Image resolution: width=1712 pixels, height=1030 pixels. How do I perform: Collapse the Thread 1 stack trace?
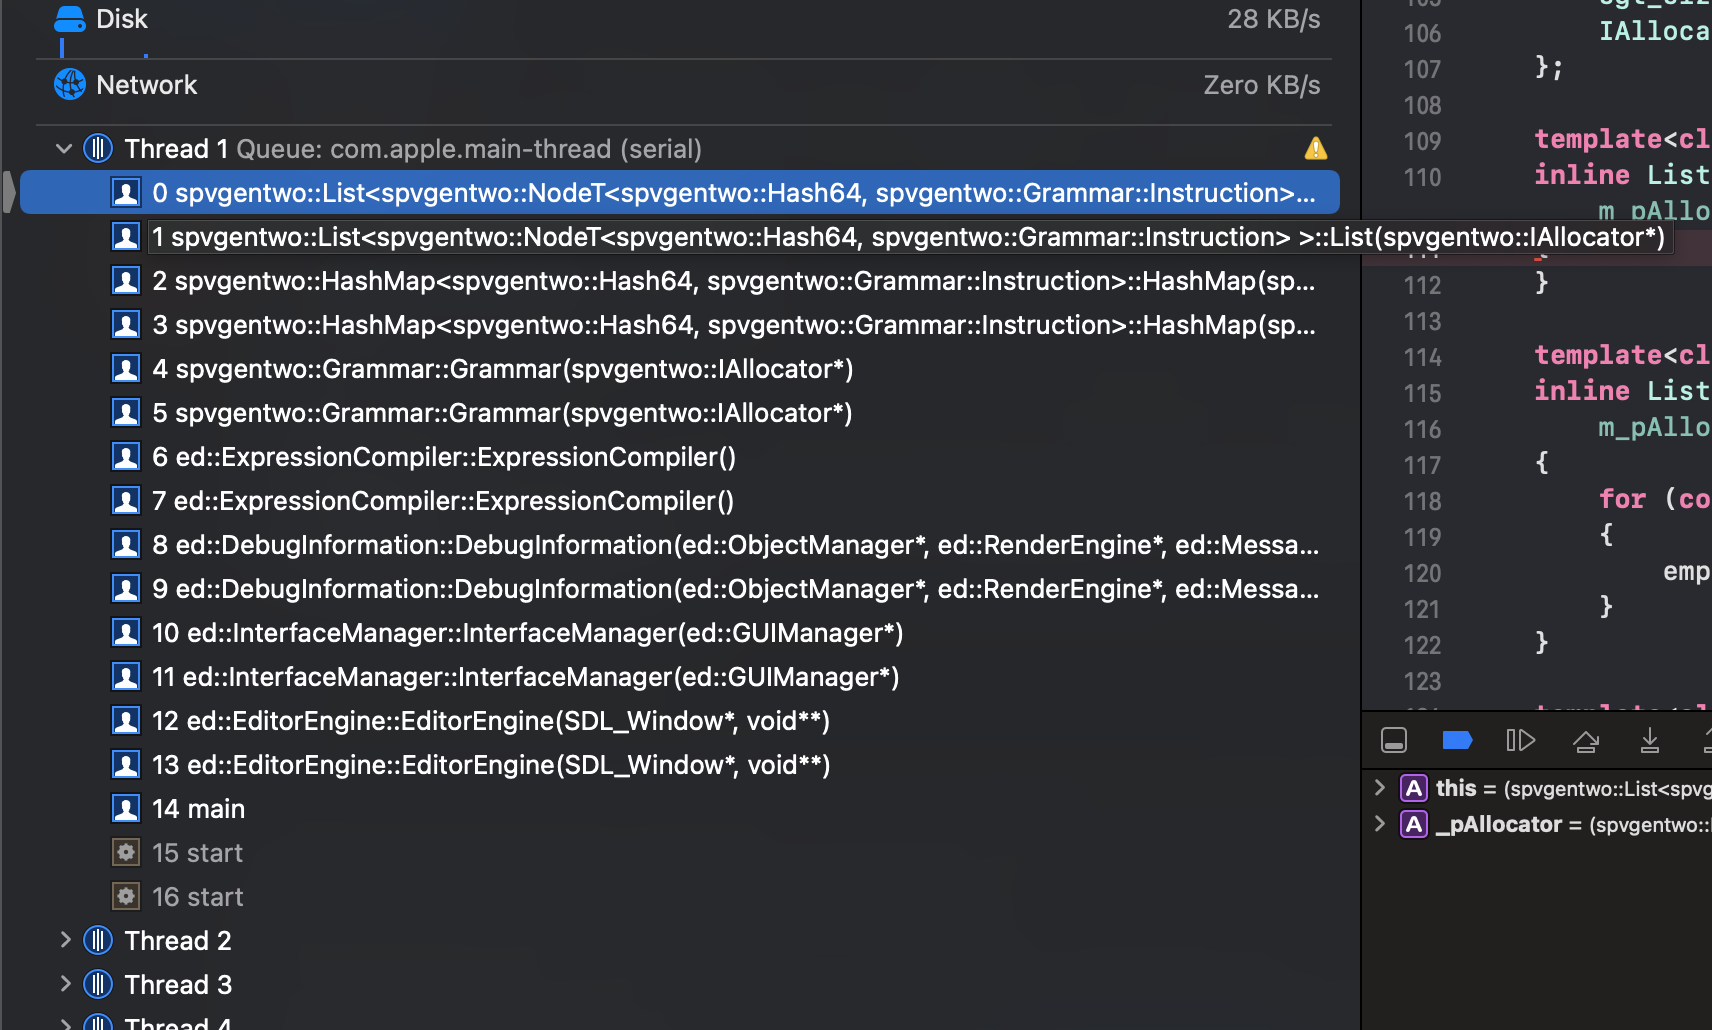[x=63, y=148]
